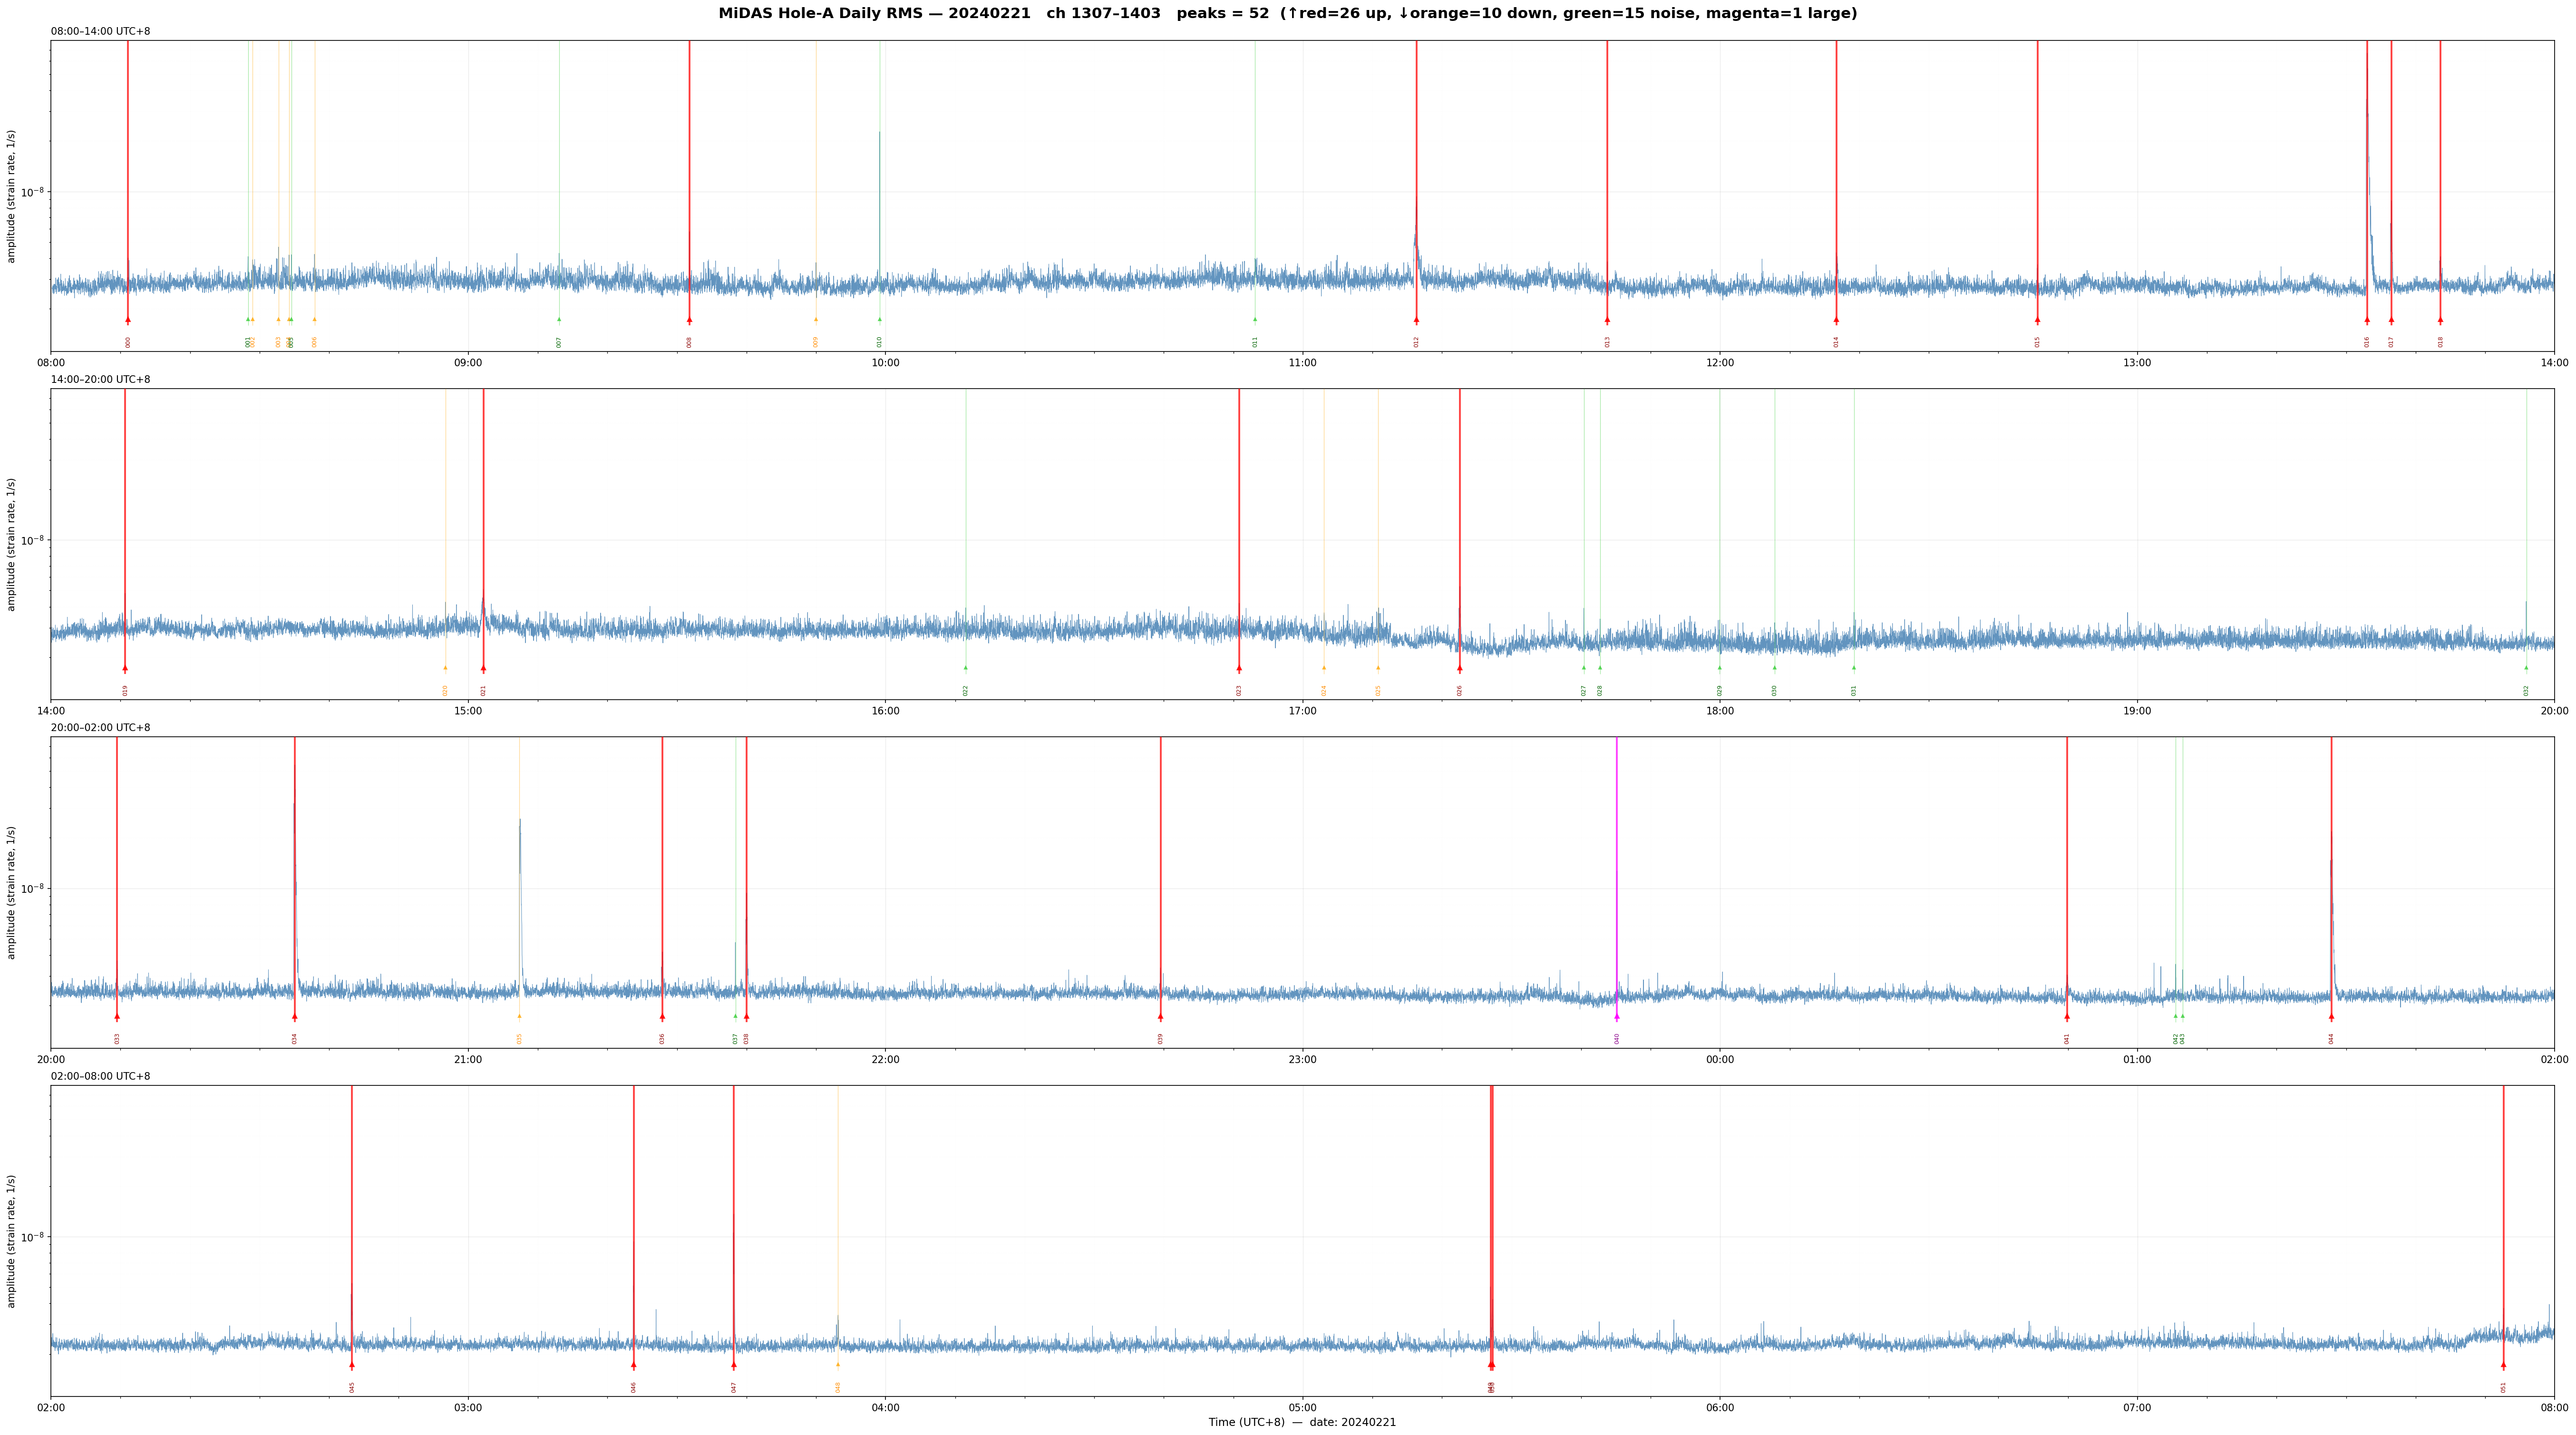Screen dimensions: 2576x1435
Task: Select the red peak marker labeled 047
Action: tap(734, 1365)
